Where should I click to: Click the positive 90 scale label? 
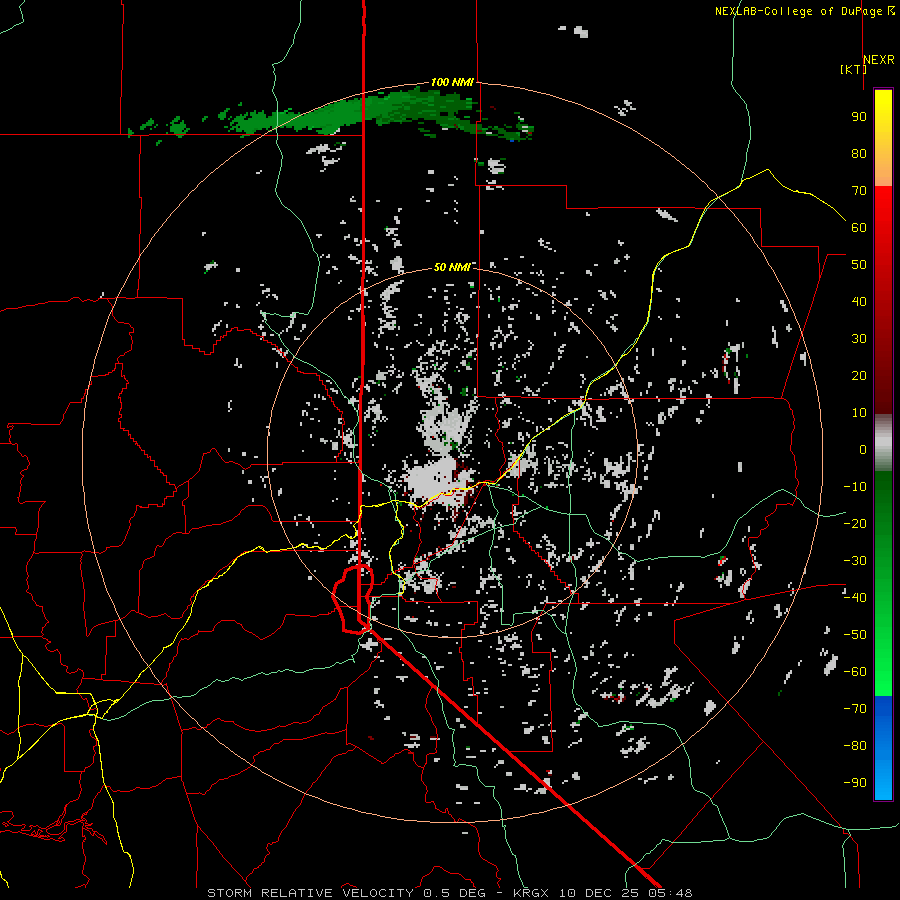pos(859,117)
